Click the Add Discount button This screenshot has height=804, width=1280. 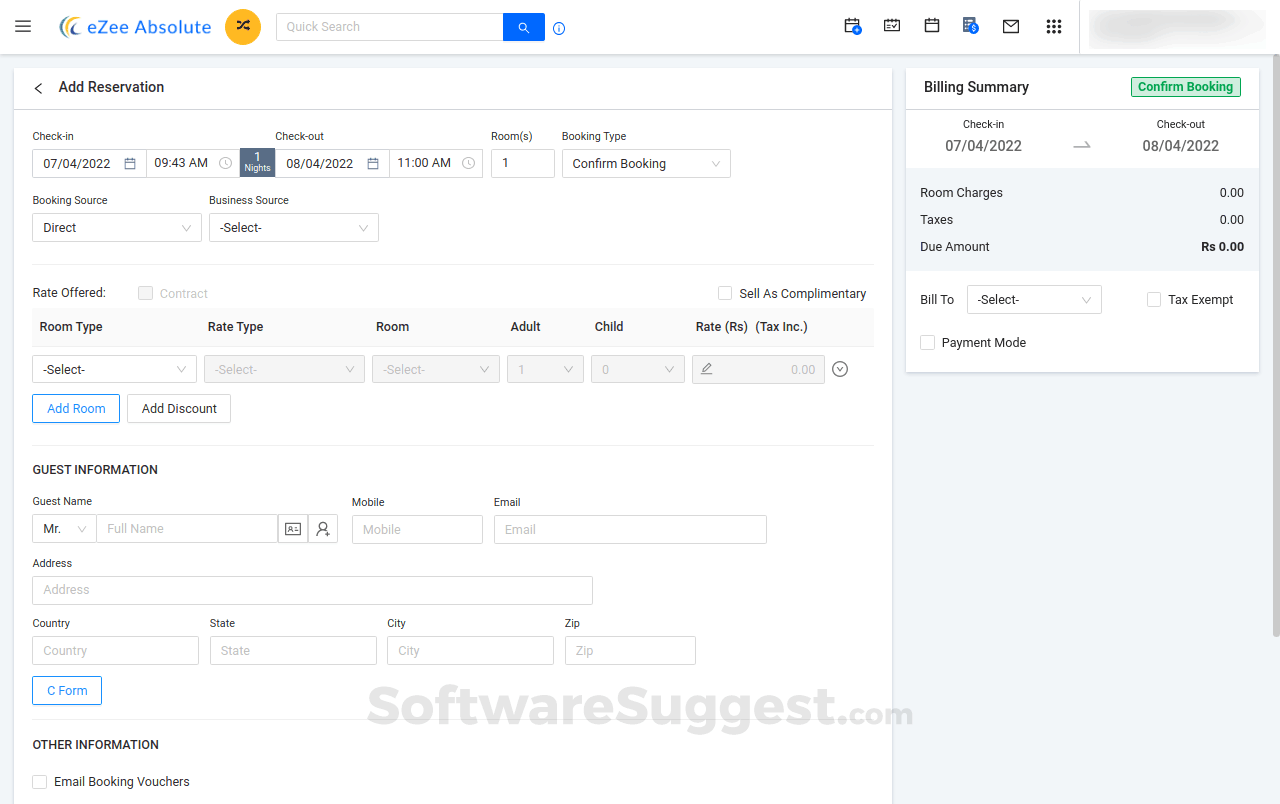pyautogui.click(x=179, y=409)
